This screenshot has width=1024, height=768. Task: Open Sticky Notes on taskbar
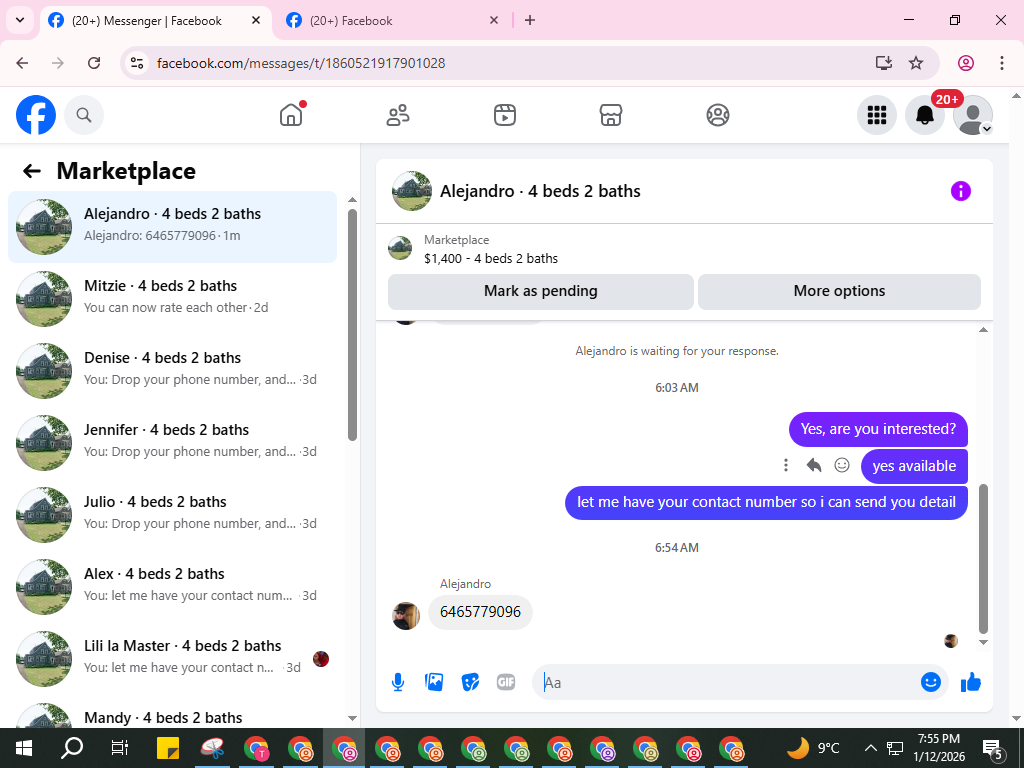[168, 748]
